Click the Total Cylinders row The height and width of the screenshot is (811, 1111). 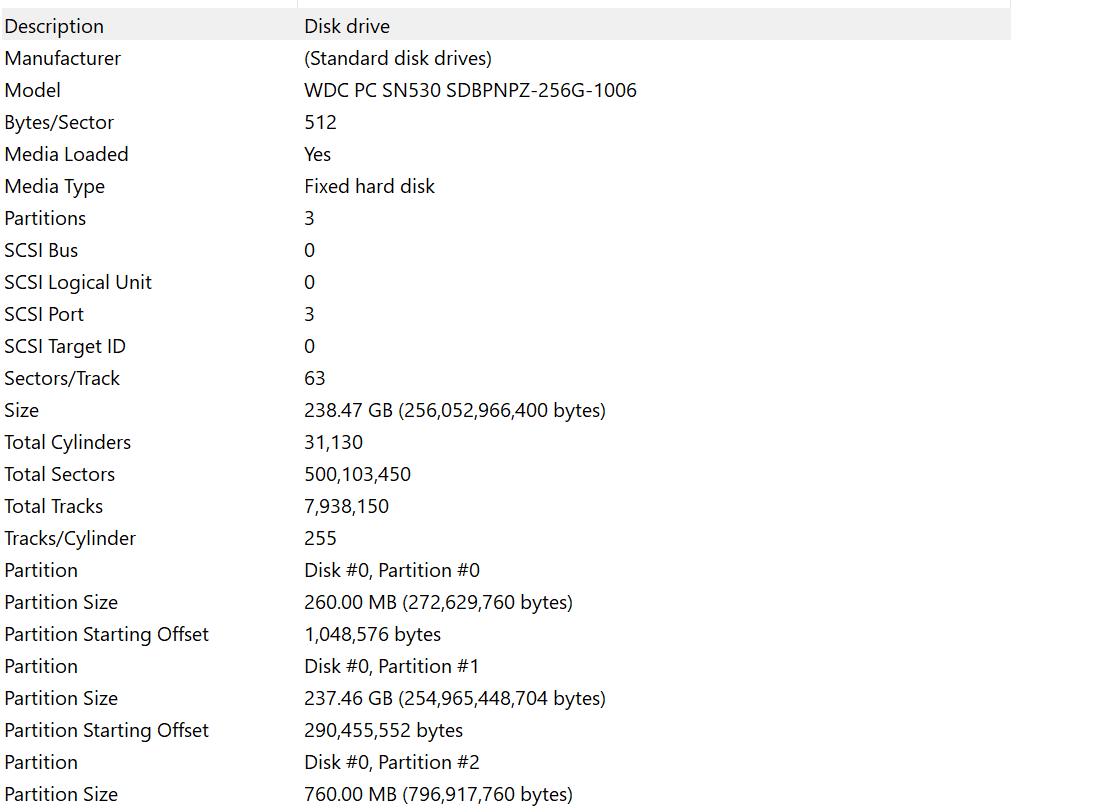(67, 442)
